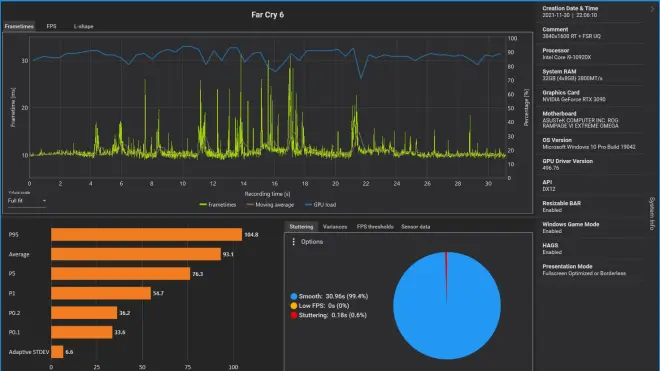Screen dimensions: 660x371
Task: Click OS Version 'Windows 10 Pro' value
Action: click(x=589, y=147)
